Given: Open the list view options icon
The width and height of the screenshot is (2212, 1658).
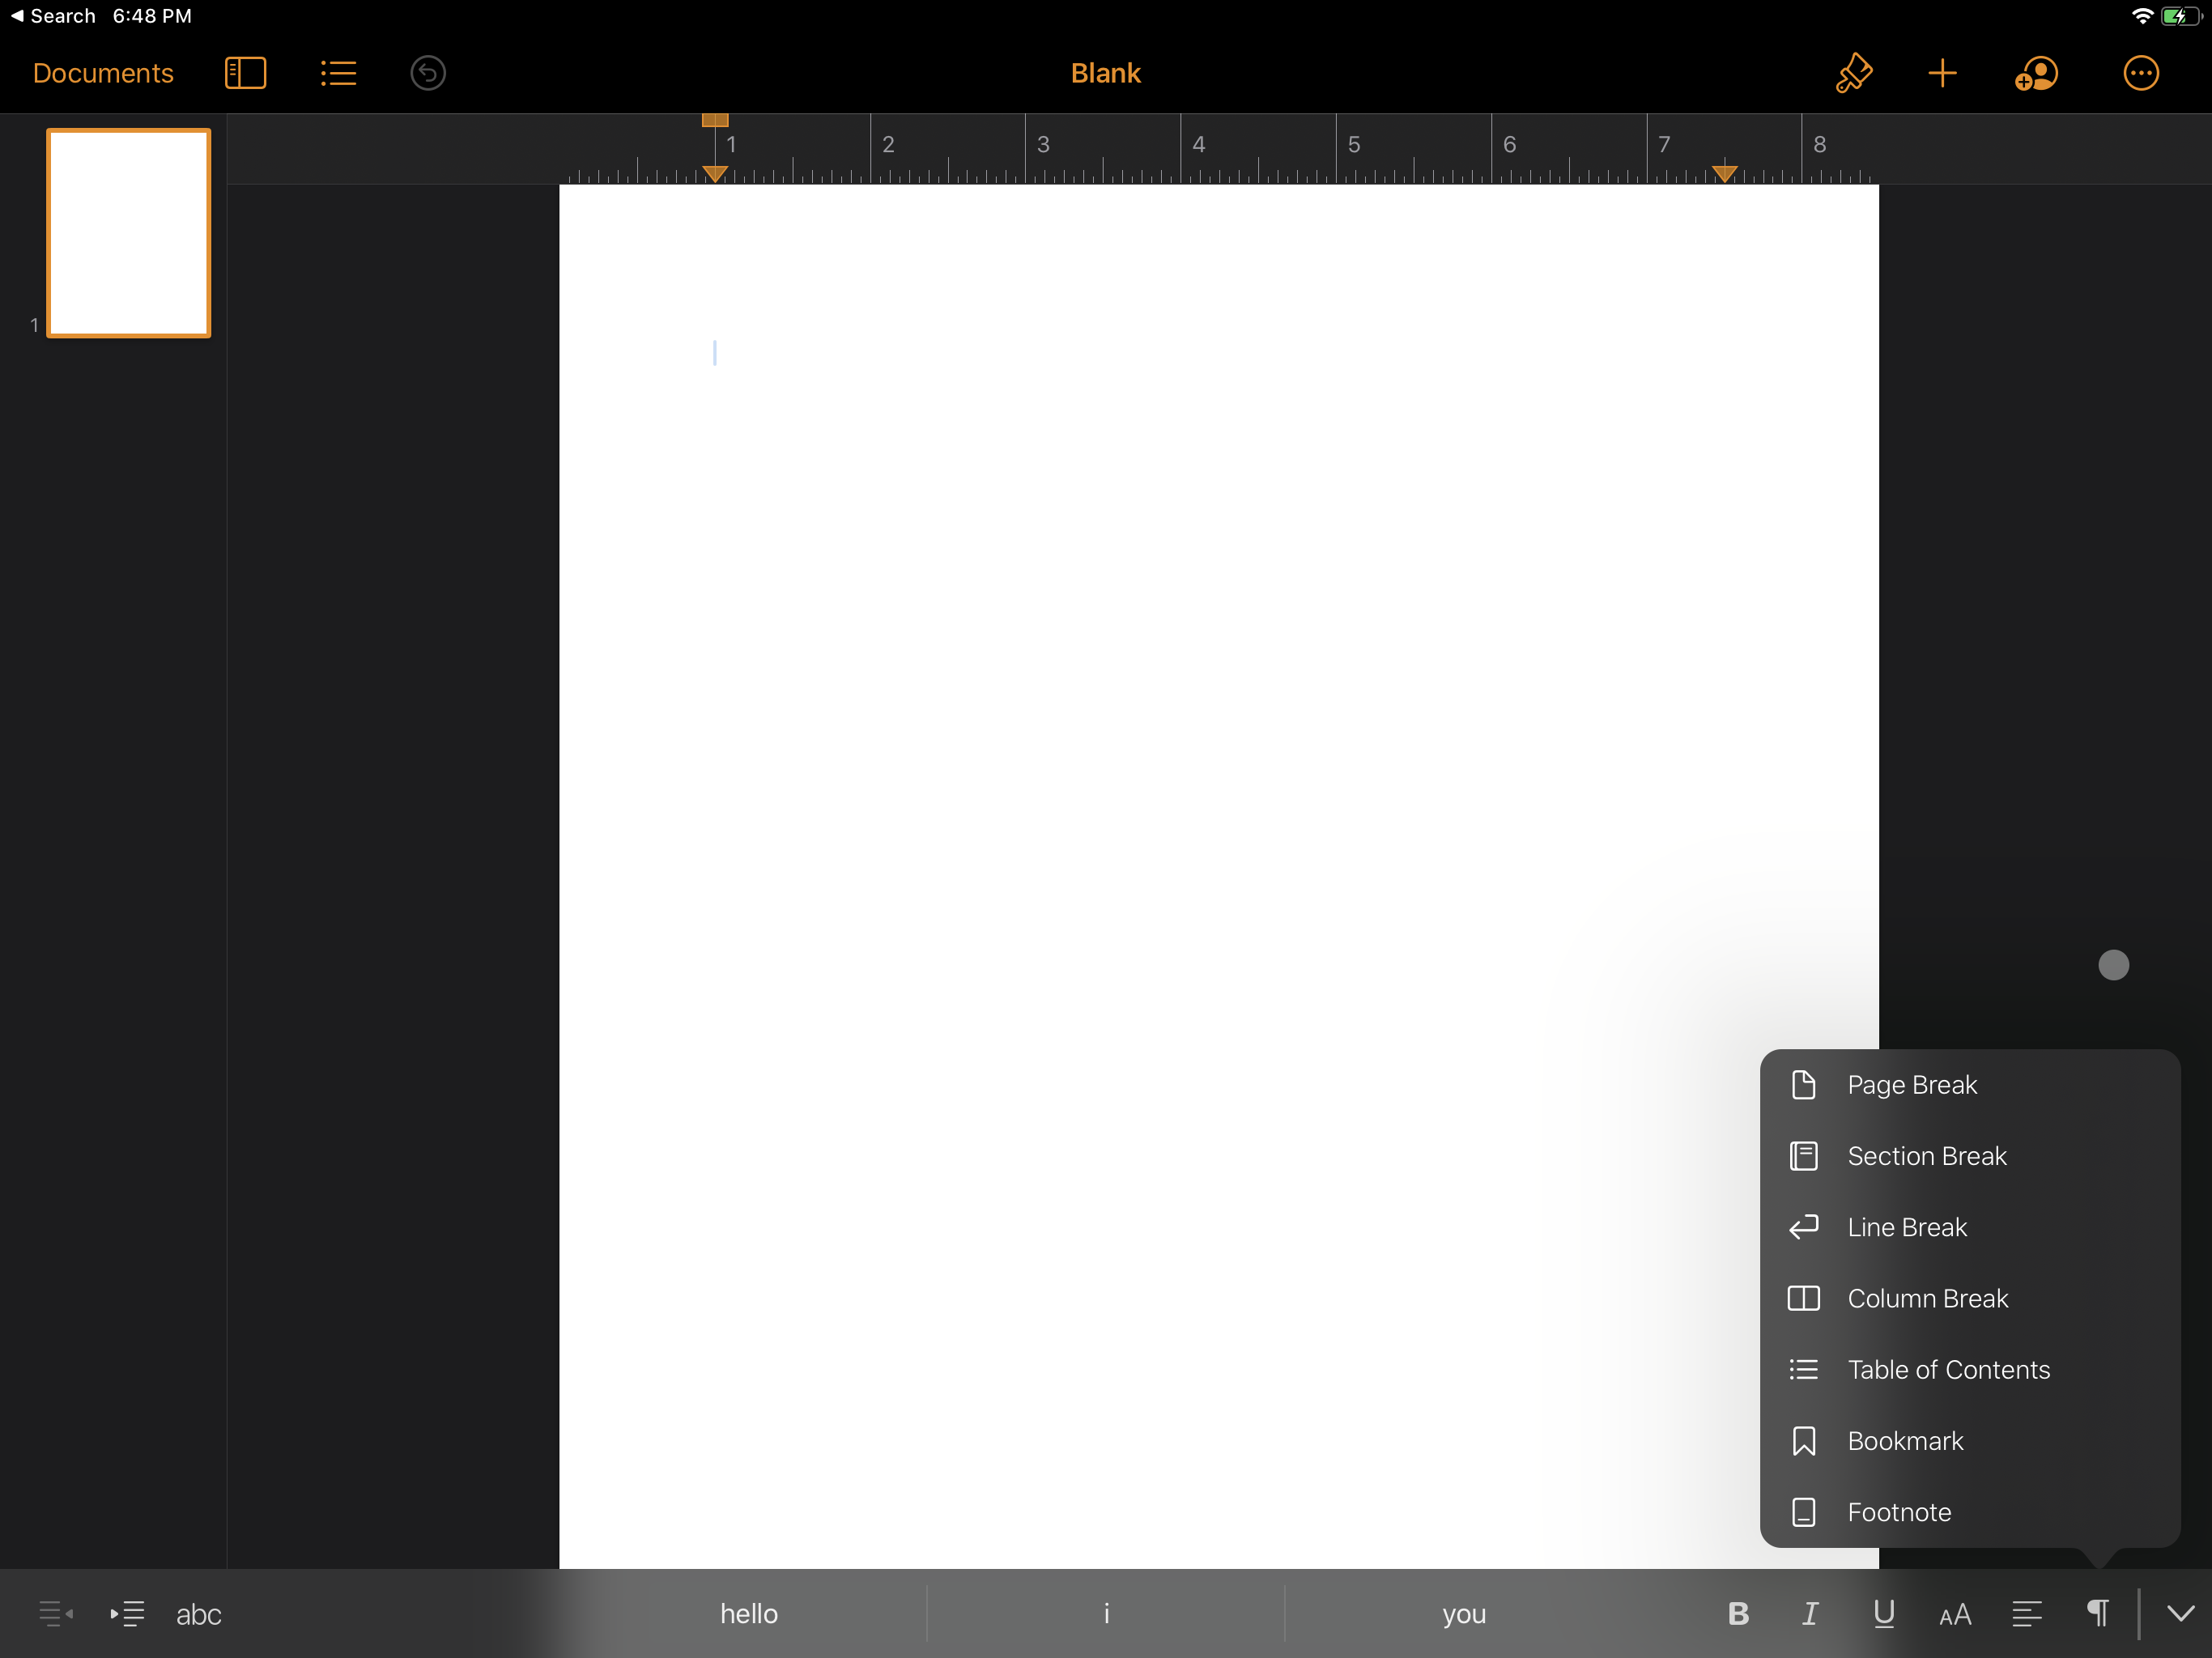Looking at the screenshot, I should pos(338,73).
